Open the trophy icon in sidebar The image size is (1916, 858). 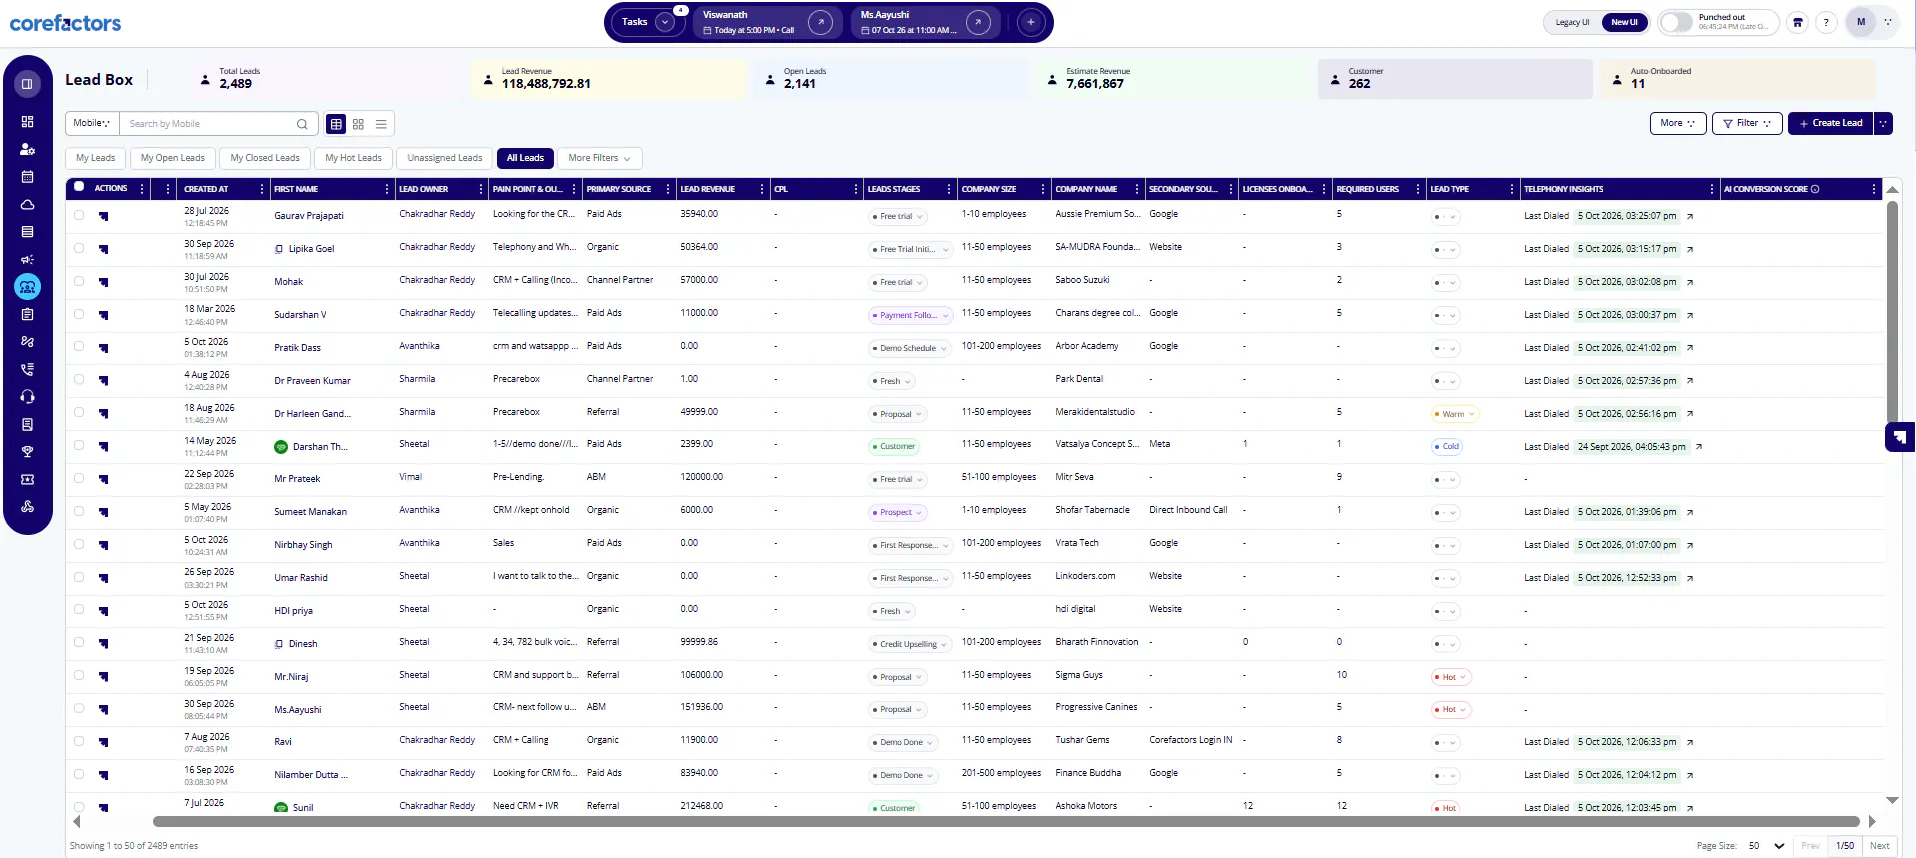click(x=27, y=452)
